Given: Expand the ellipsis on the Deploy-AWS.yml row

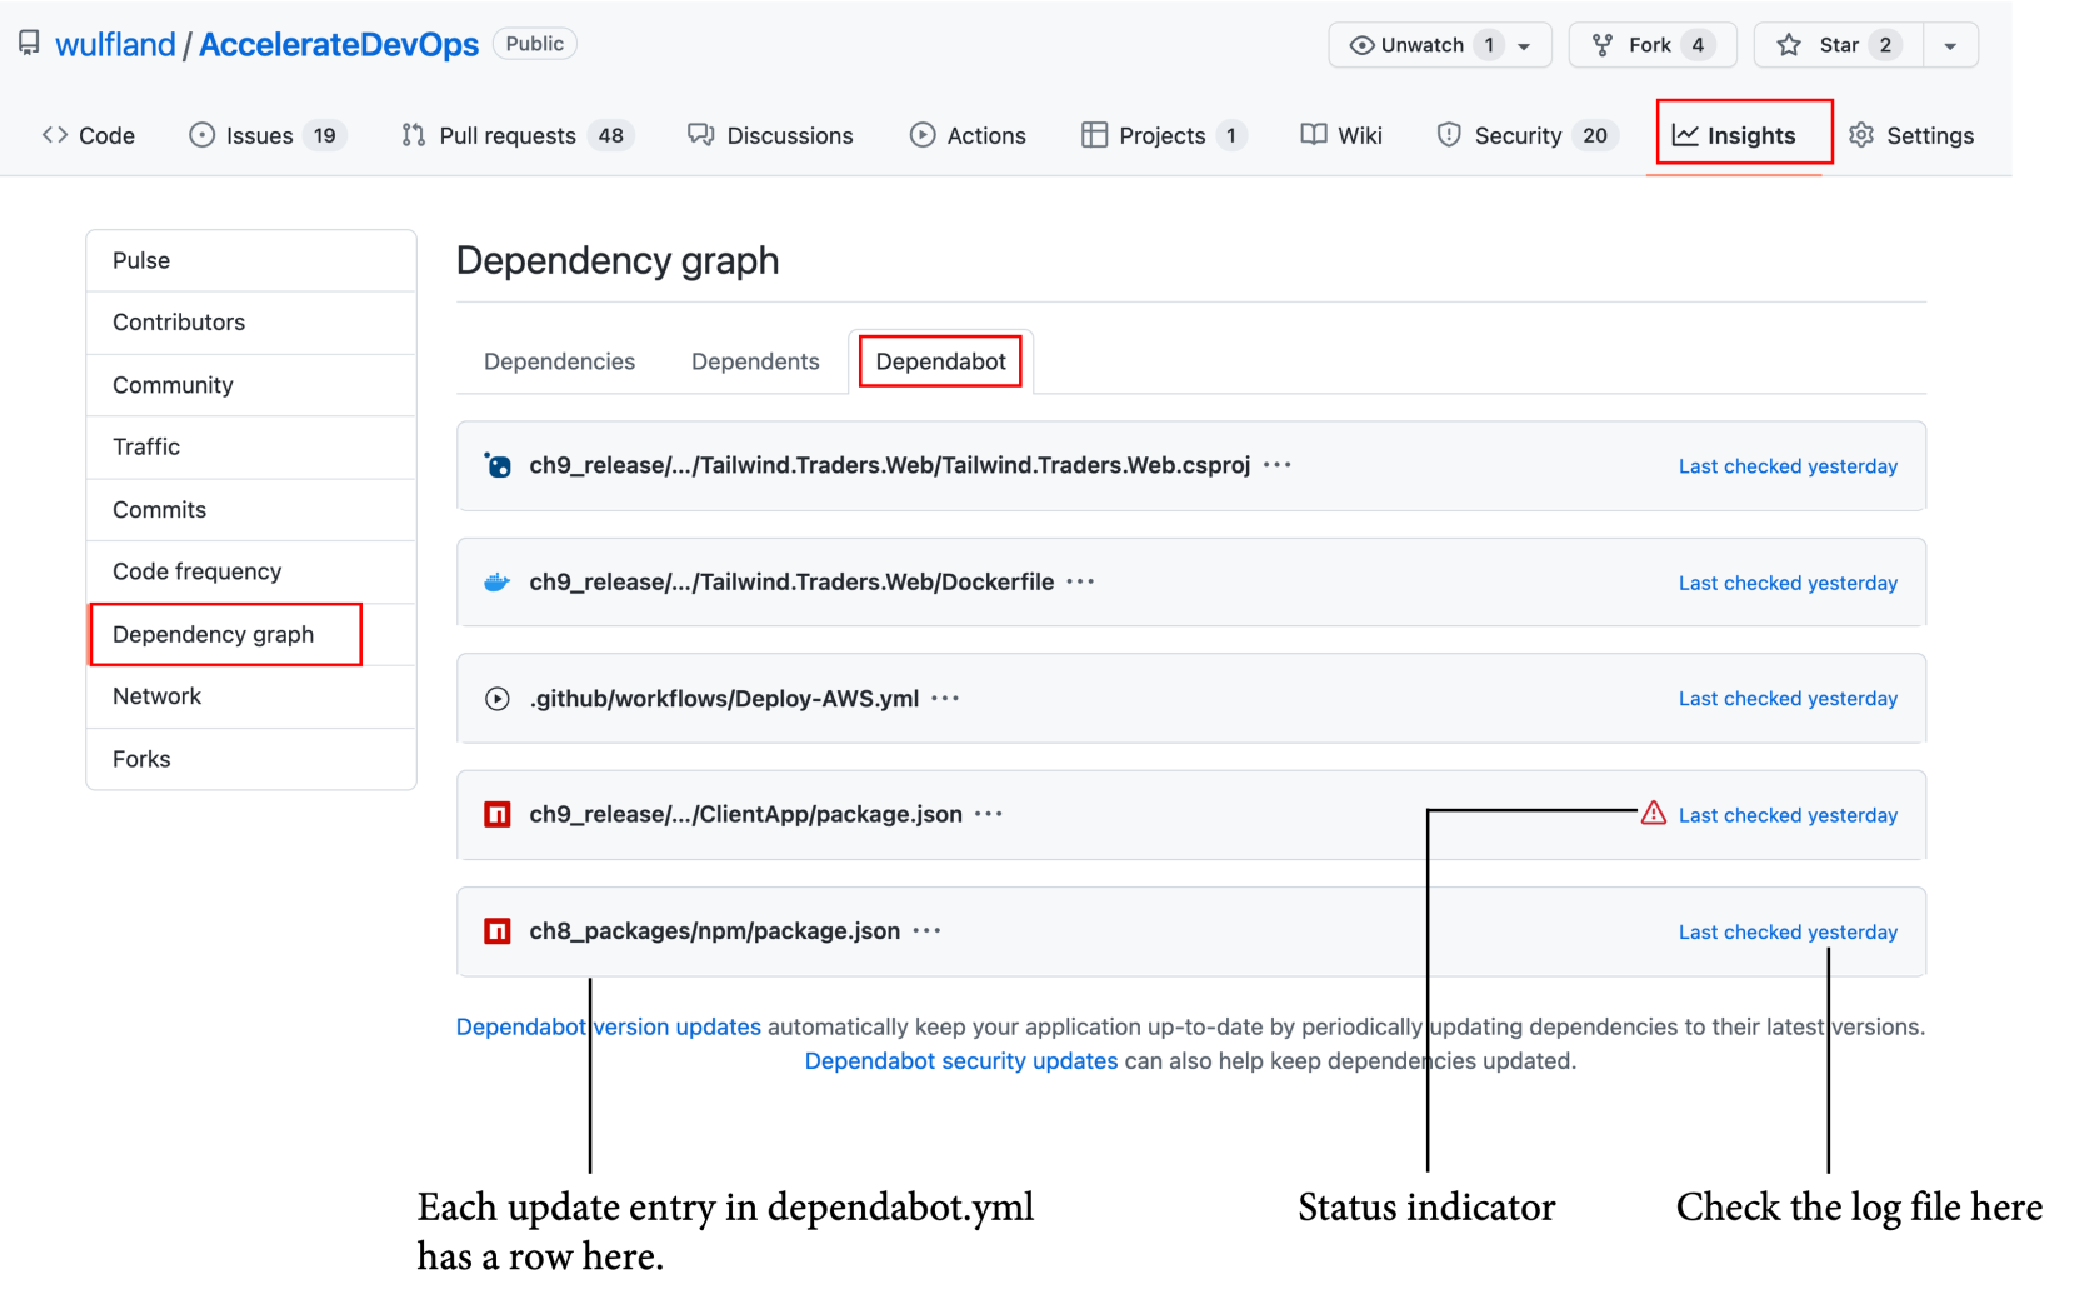Looking at the screenshot, I should [x=945, y=698].
